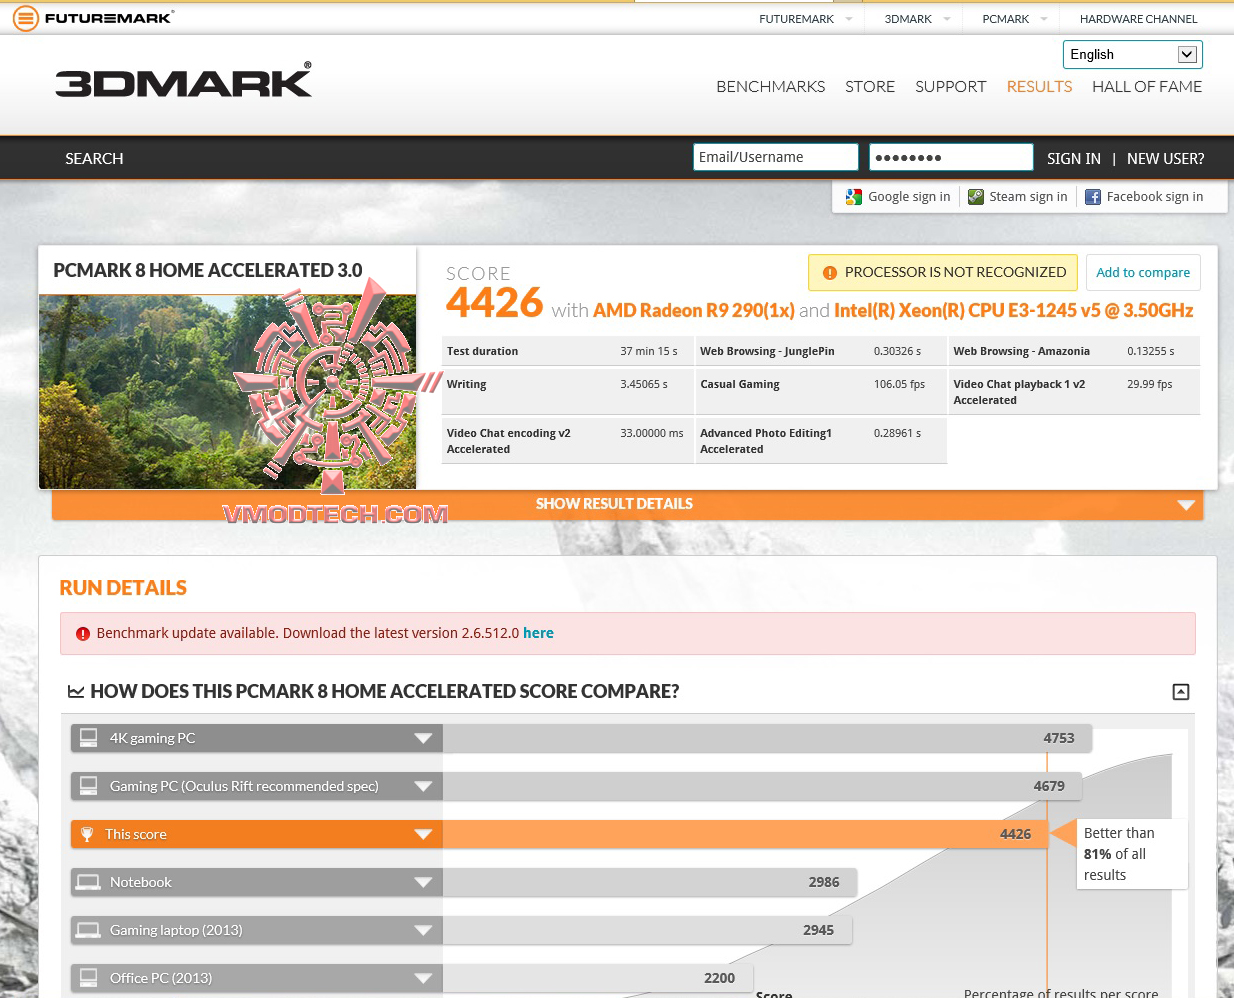Open the English language dropdown
The width and height of the screenshot is (1234, 998).
pos(1132,54)
